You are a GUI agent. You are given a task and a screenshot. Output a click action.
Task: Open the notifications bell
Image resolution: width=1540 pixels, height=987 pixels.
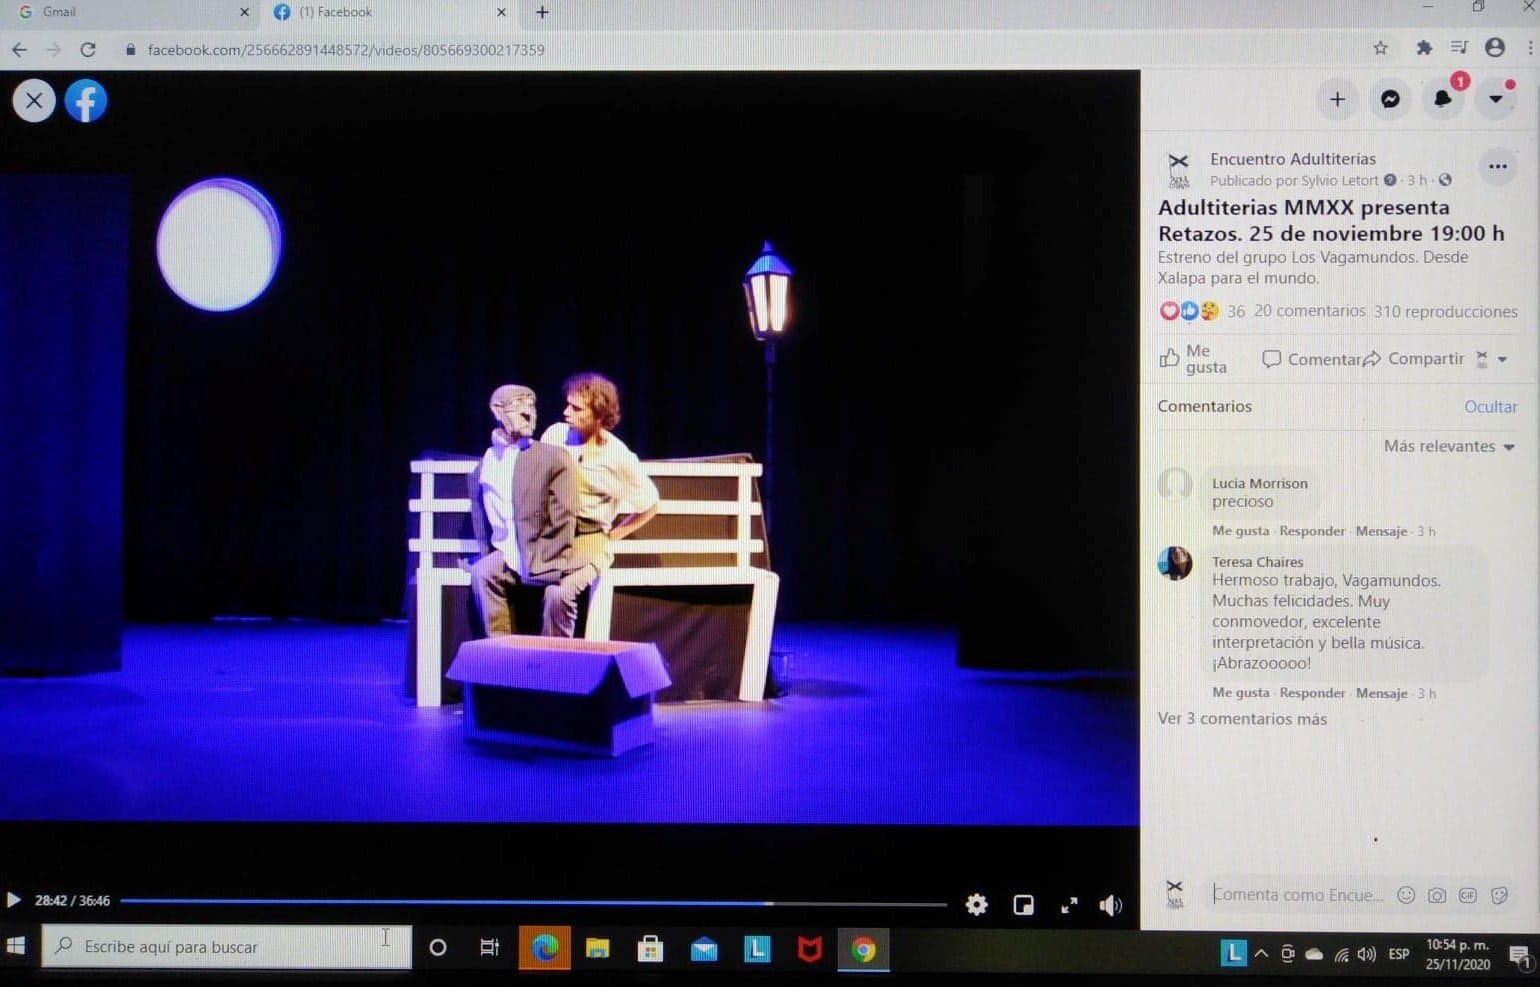click(x=1443, y=99)
